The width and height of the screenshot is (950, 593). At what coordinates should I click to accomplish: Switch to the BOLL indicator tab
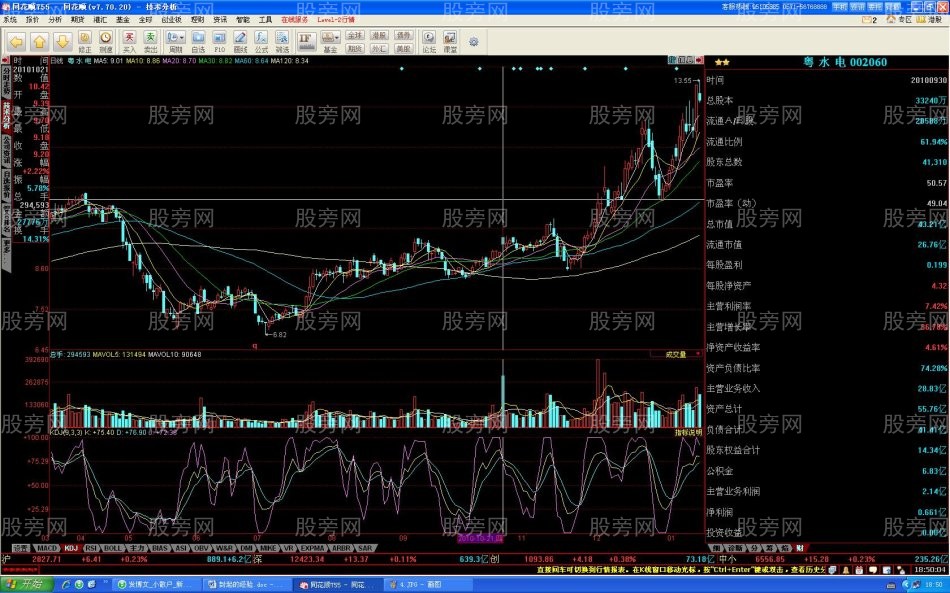tap(113, 548)
